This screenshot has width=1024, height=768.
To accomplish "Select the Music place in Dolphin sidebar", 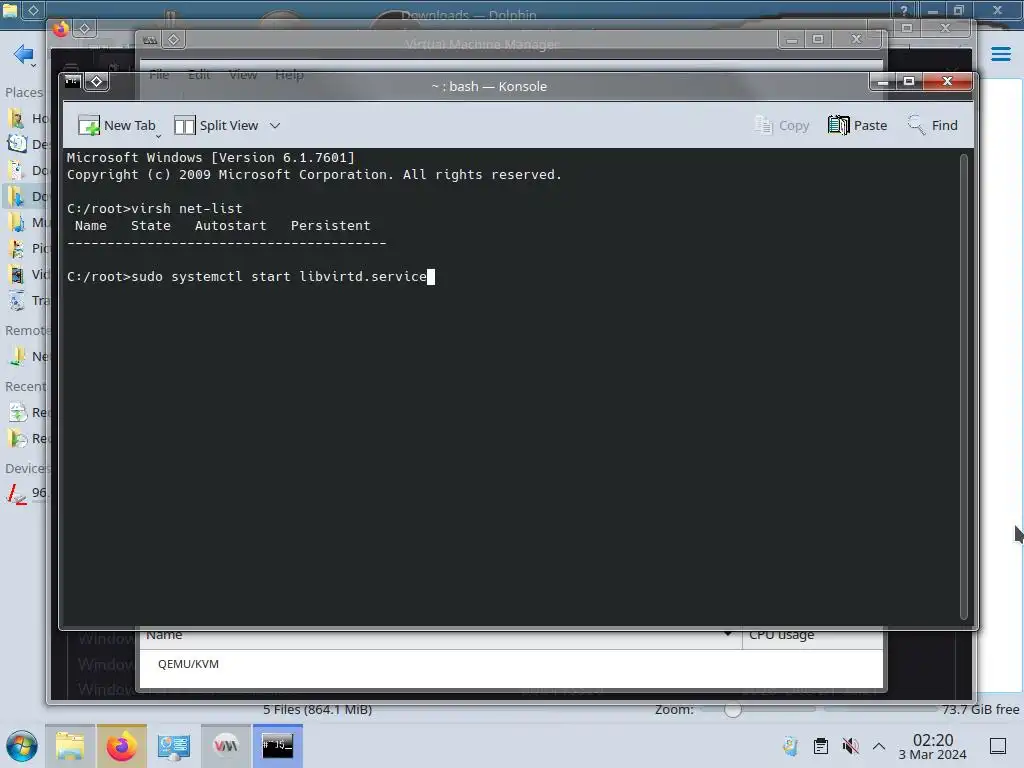I will 25,222.
